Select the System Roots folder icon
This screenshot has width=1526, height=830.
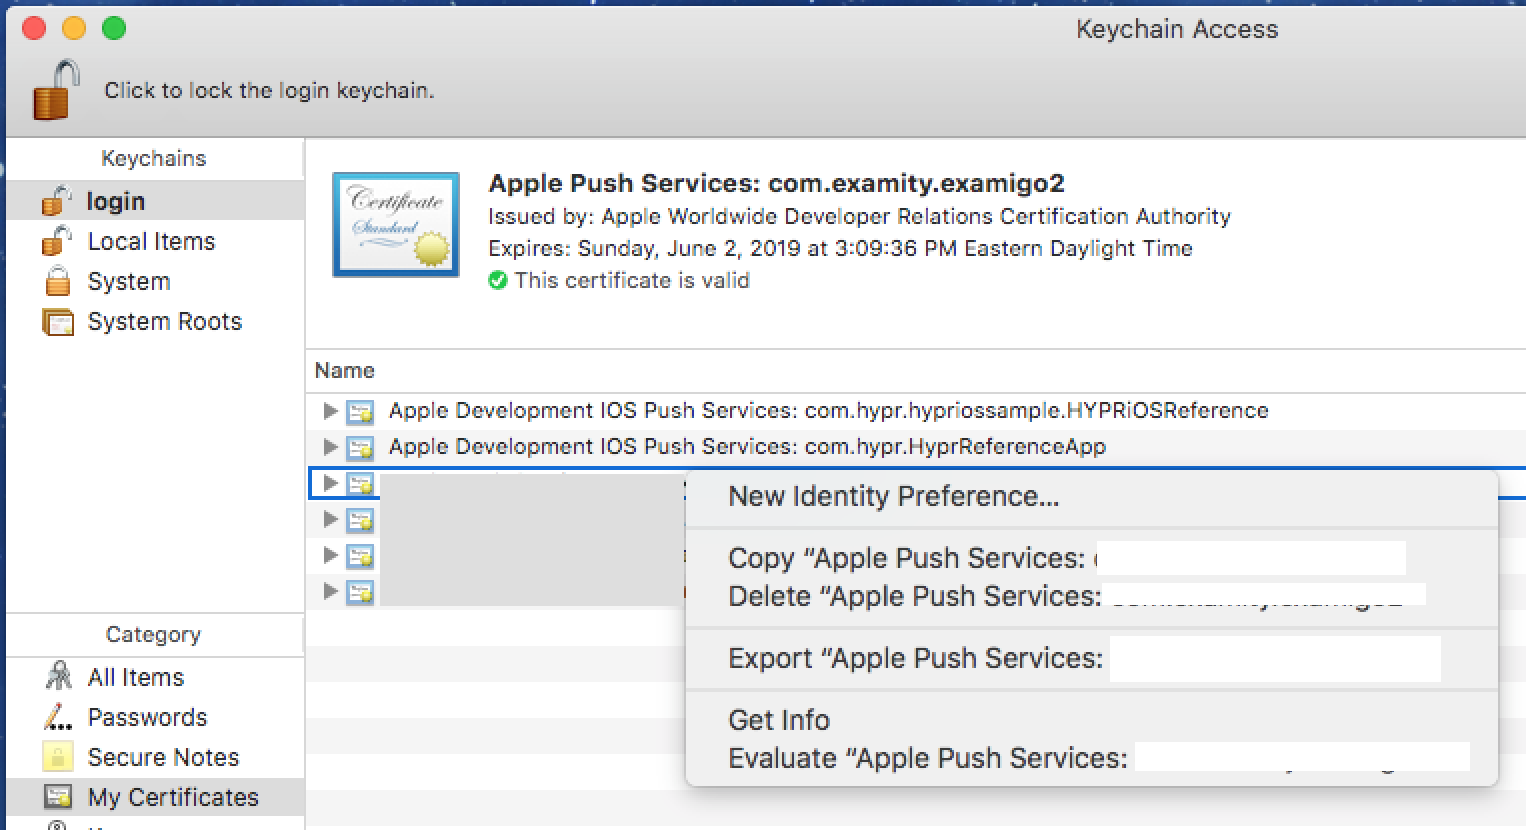[58, 321]
